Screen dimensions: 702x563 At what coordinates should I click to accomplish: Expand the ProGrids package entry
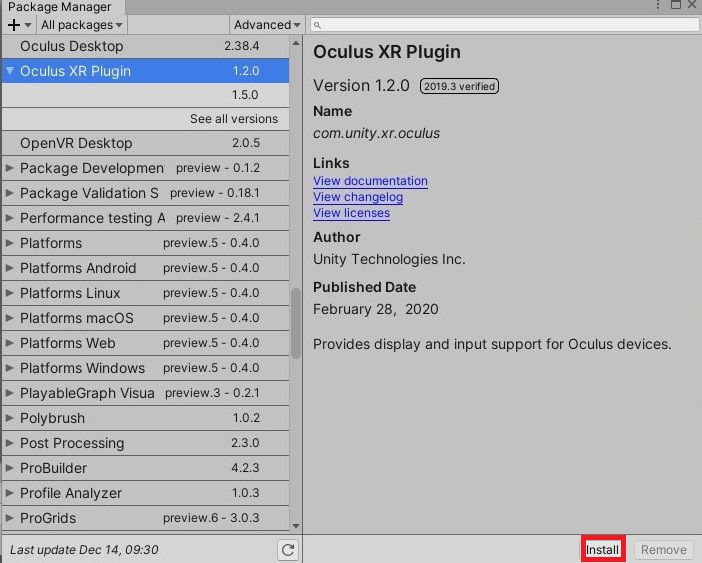9,518
